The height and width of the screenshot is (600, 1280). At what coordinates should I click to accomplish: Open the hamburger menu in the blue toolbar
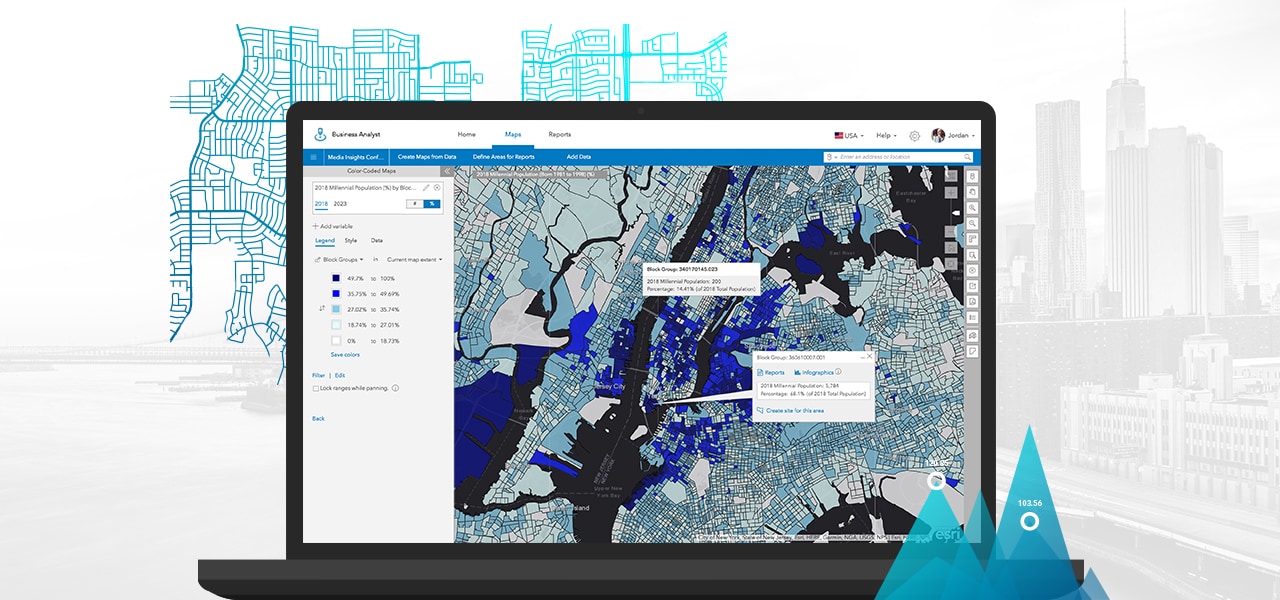[x=313, y=157]
